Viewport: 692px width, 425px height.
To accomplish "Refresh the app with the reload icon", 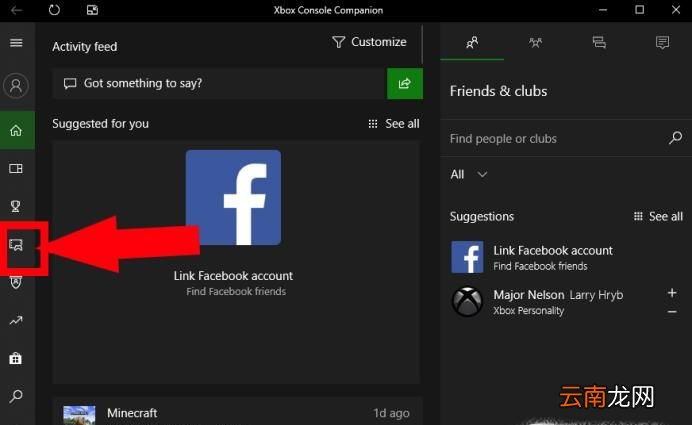I will click(x=54, y=10).
